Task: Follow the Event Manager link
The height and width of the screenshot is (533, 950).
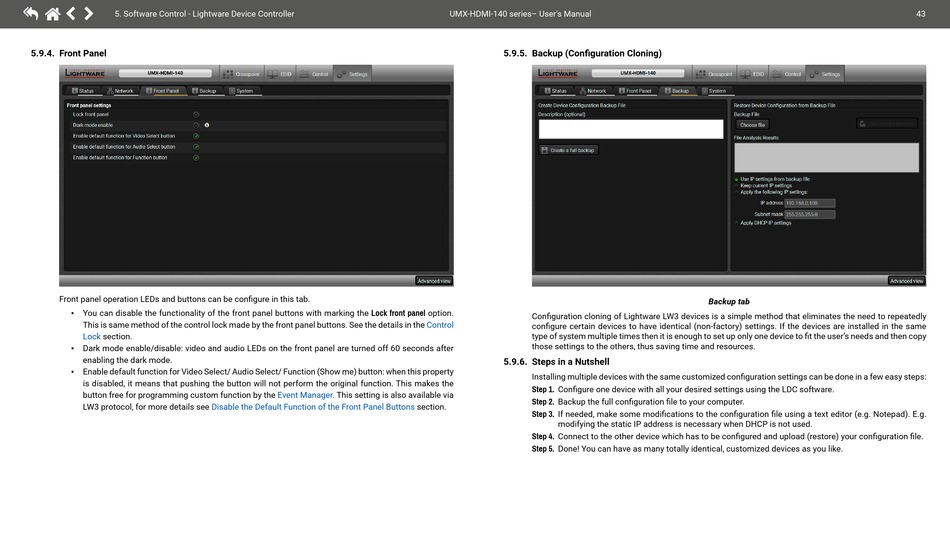Action: click(305, 396)
